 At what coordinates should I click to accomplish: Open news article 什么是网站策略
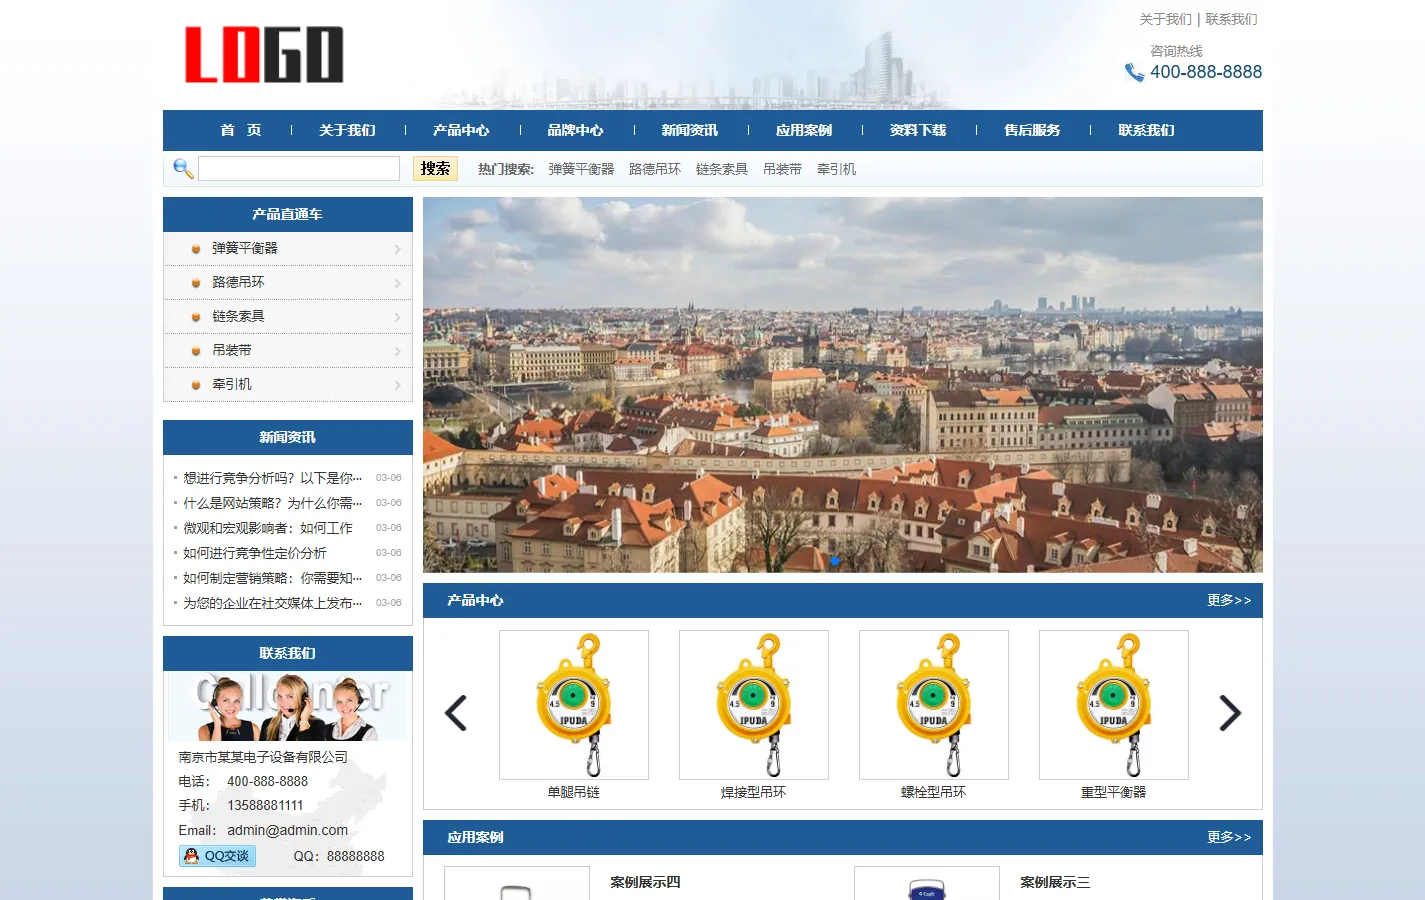(272, 503)
